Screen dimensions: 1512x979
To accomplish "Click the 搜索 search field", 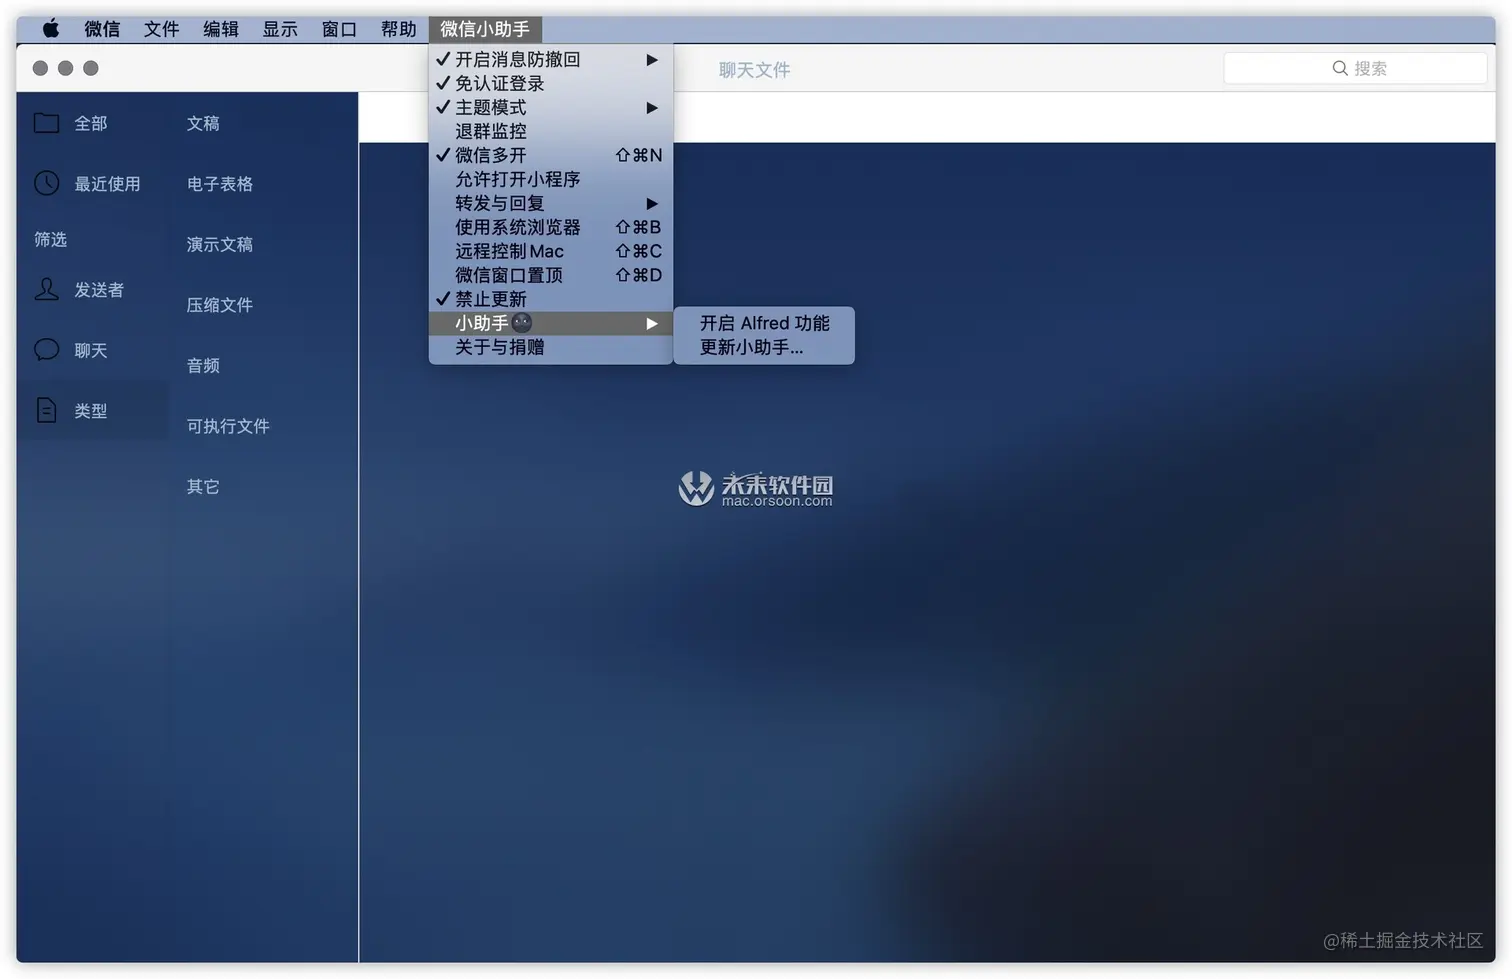I will coord(1355,68).
